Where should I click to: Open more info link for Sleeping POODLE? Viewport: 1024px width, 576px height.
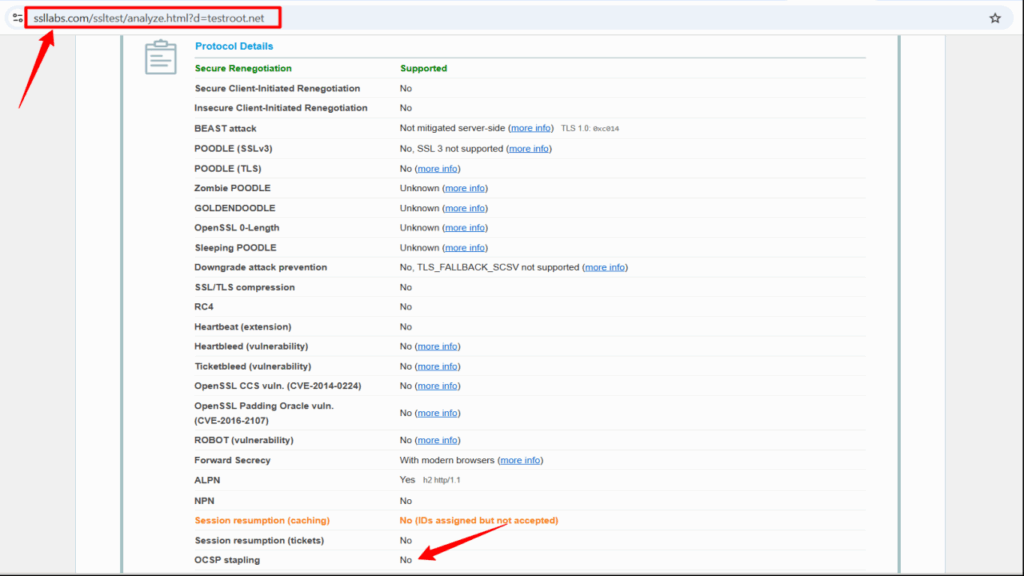point(464,248)
